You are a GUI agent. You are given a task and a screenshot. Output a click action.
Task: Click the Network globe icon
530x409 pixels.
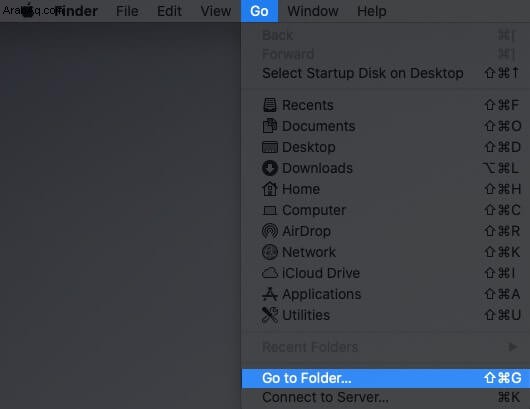270,252
